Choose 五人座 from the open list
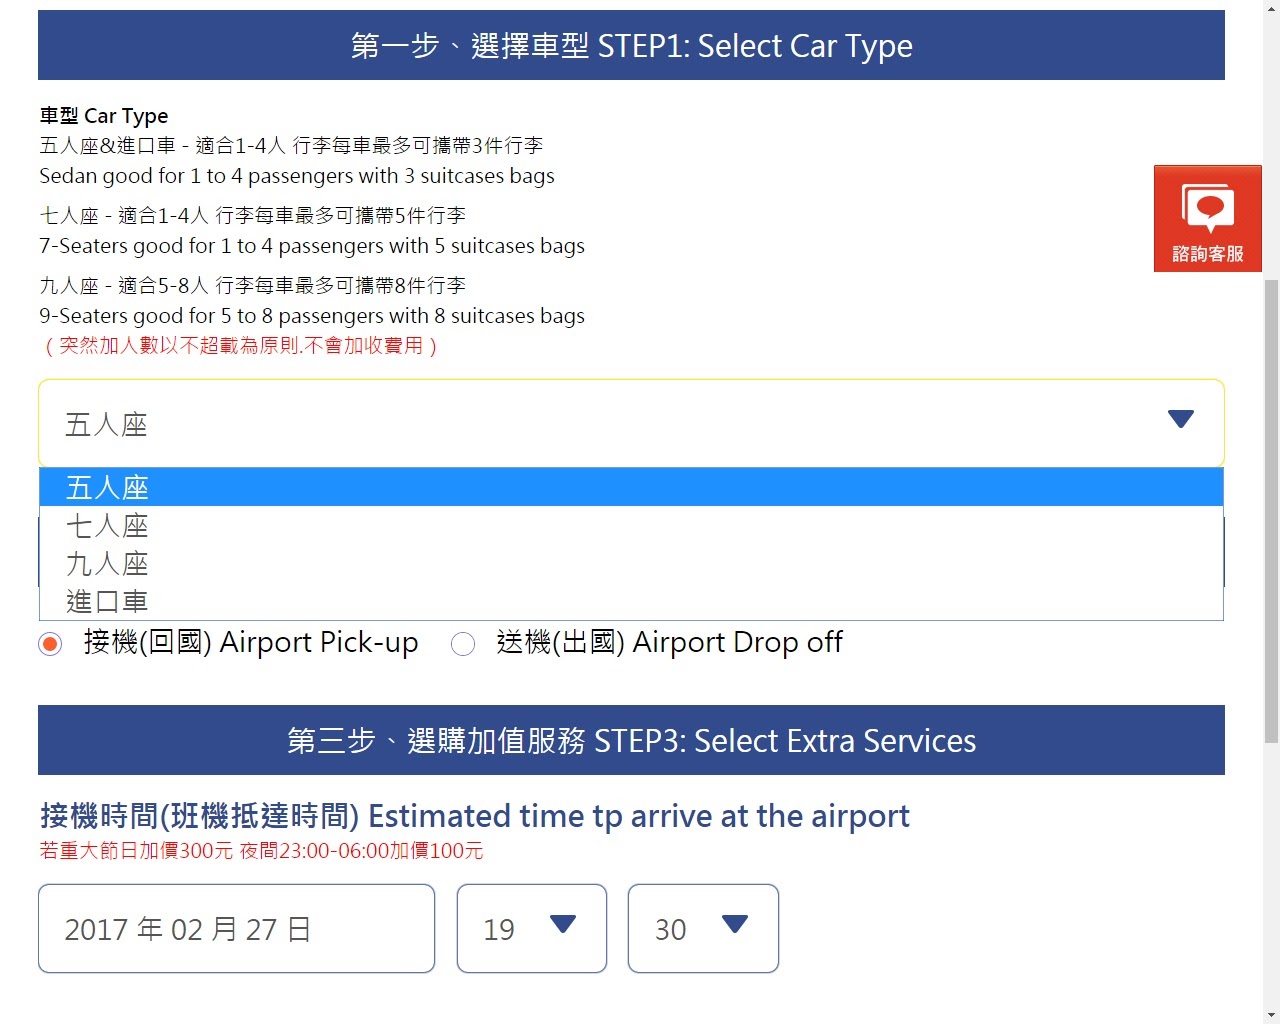 coord(108,487)
